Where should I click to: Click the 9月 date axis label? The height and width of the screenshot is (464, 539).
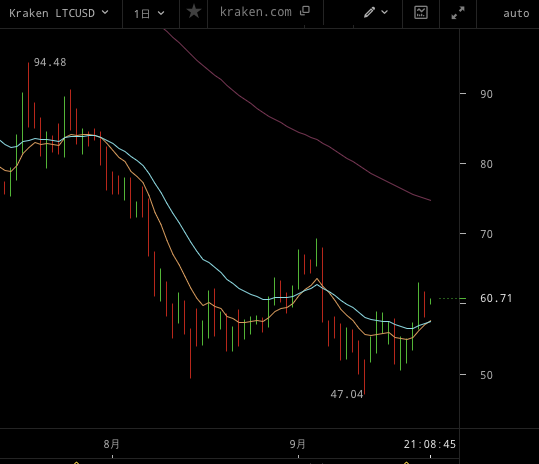click(x=298, y=444)
